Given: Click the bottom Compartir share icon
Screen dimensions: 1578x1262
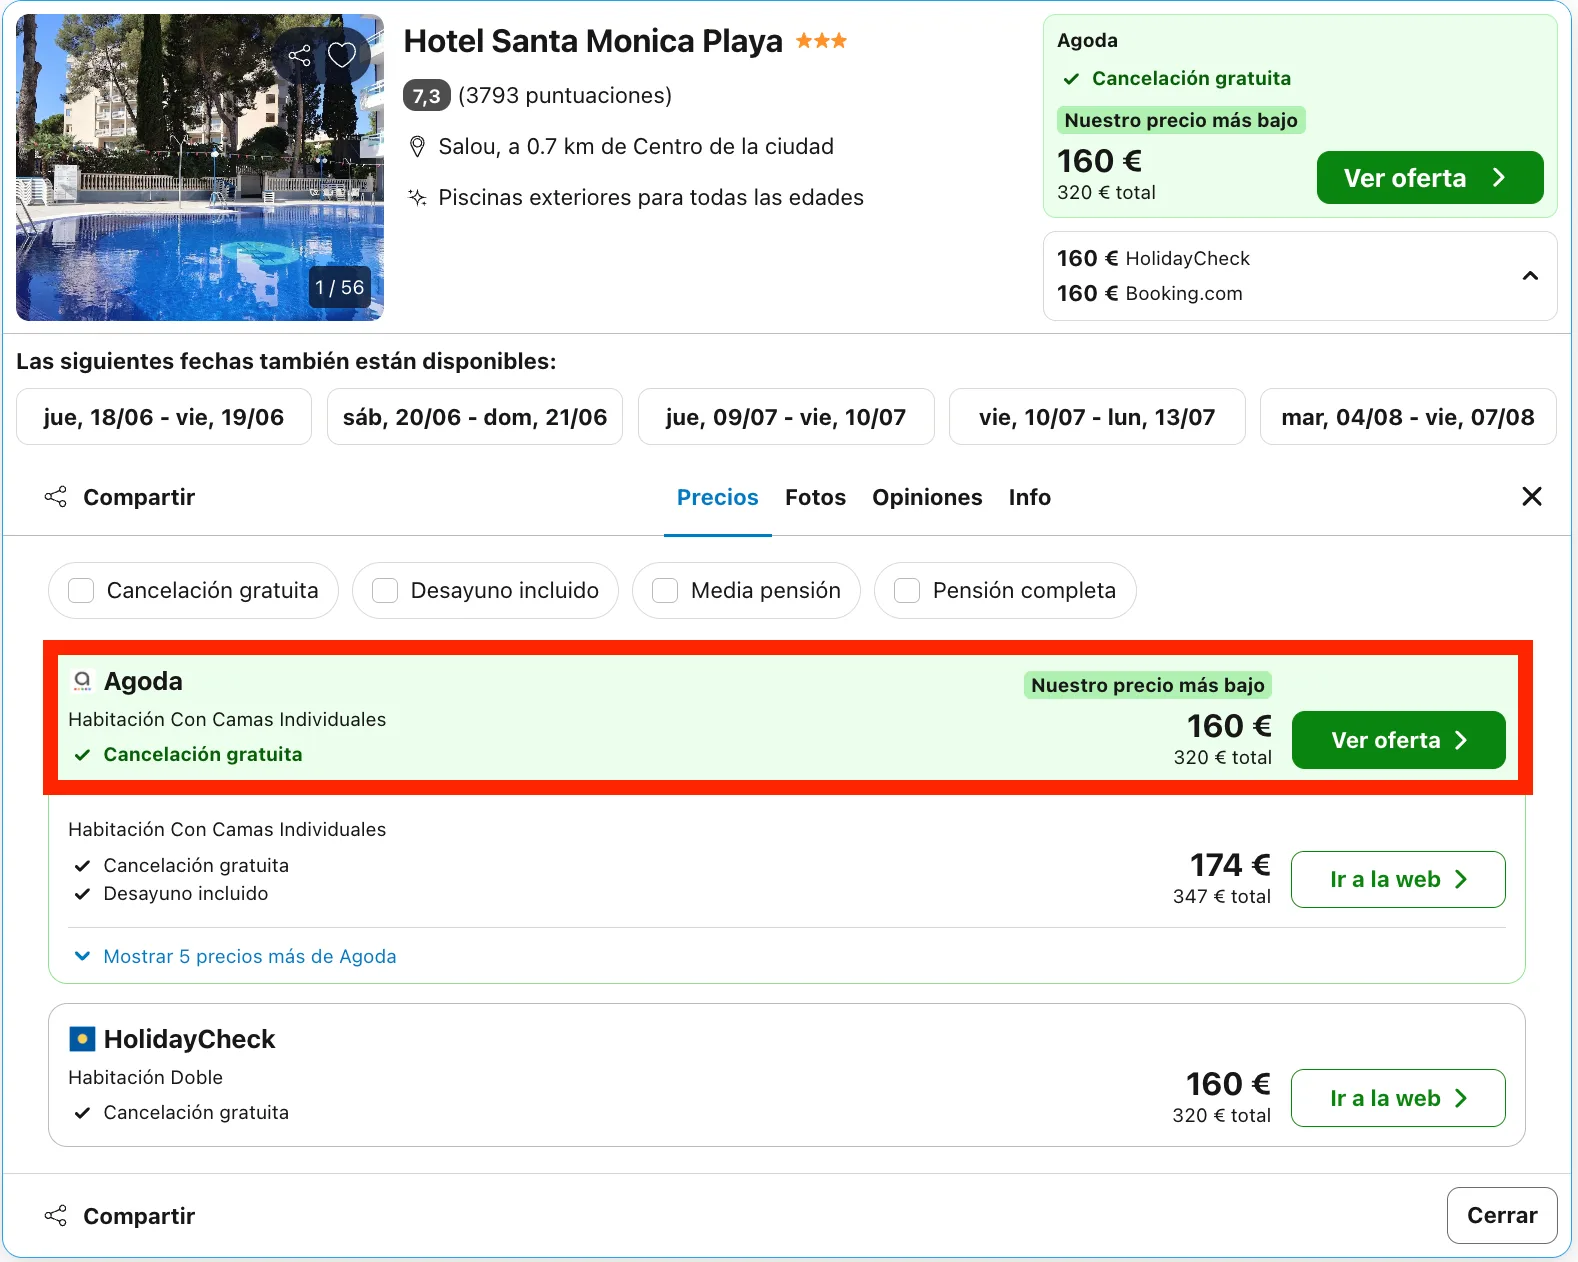Looking at the screenshot, I should pyautogui.click(x=56, y=1216).
